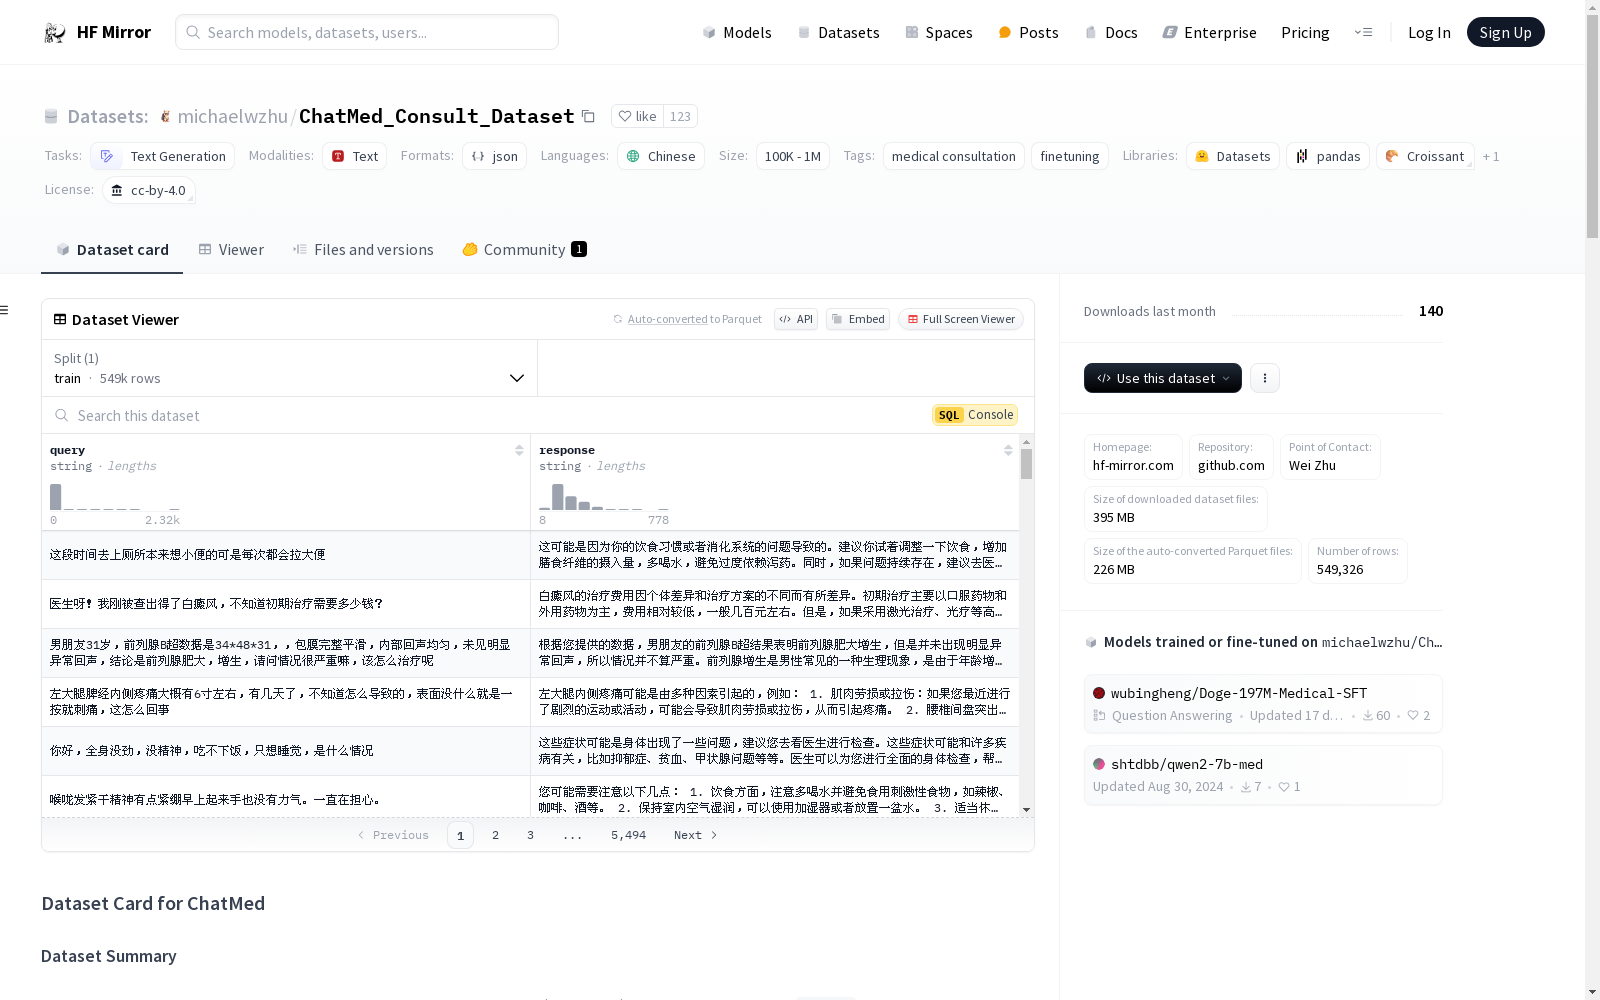
Task: Open Docs in the top navigation
Action: tap(1111, 33)
